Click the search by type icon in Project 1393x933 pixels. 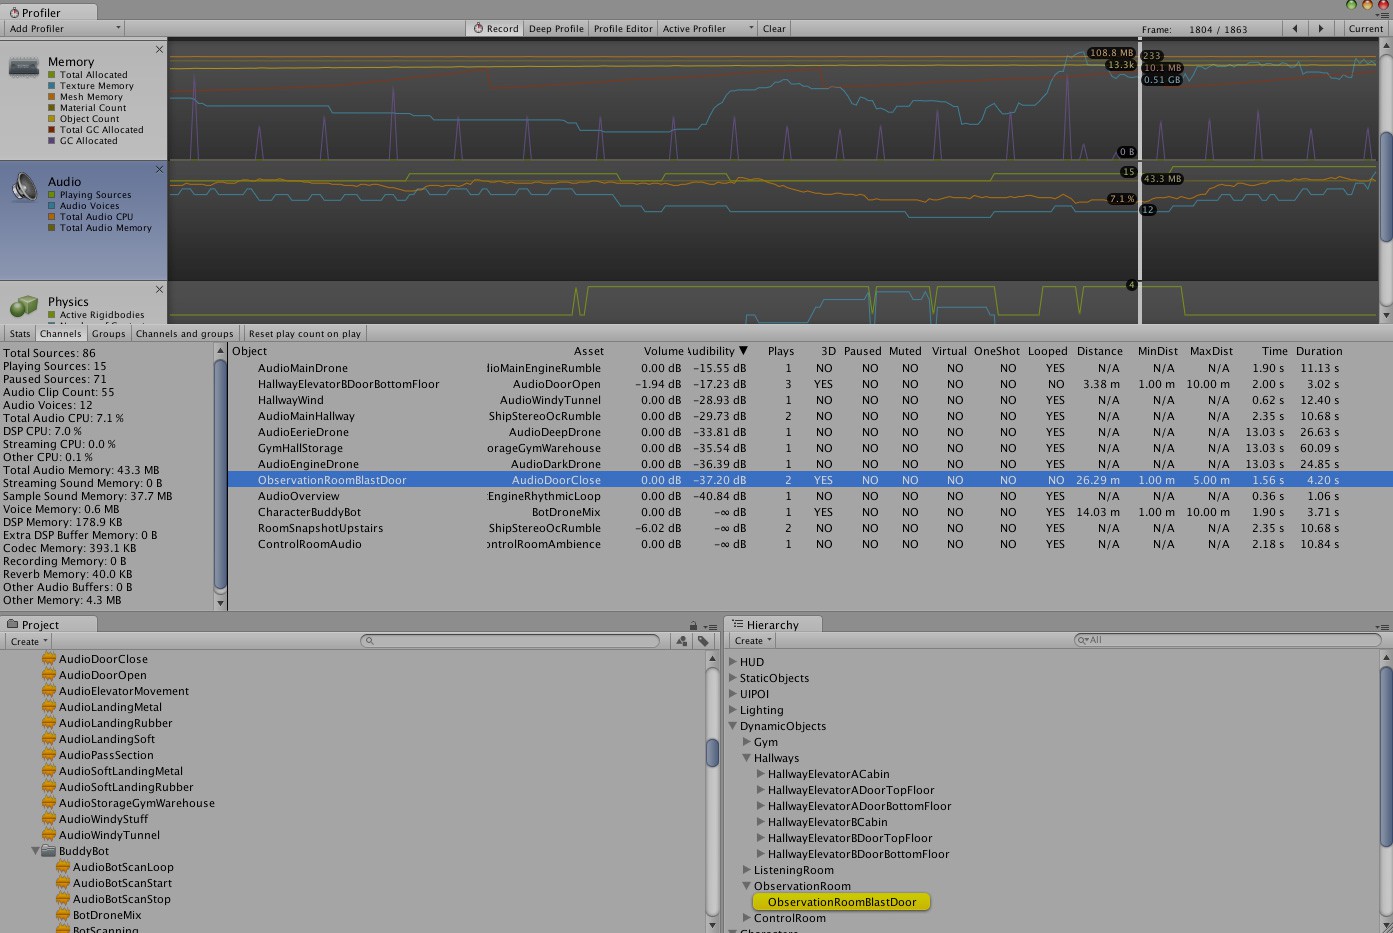point(682,641)
